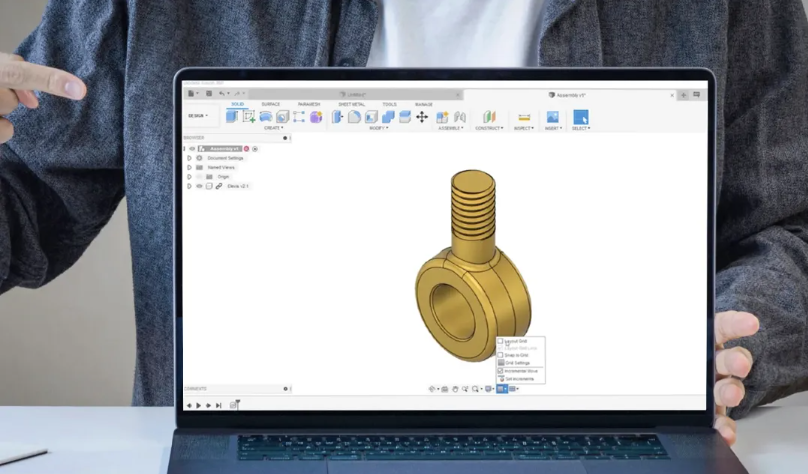Toggle Layout Grid checkbox
The height and width of the screenshot is (474, 808).
pos(500,341)
